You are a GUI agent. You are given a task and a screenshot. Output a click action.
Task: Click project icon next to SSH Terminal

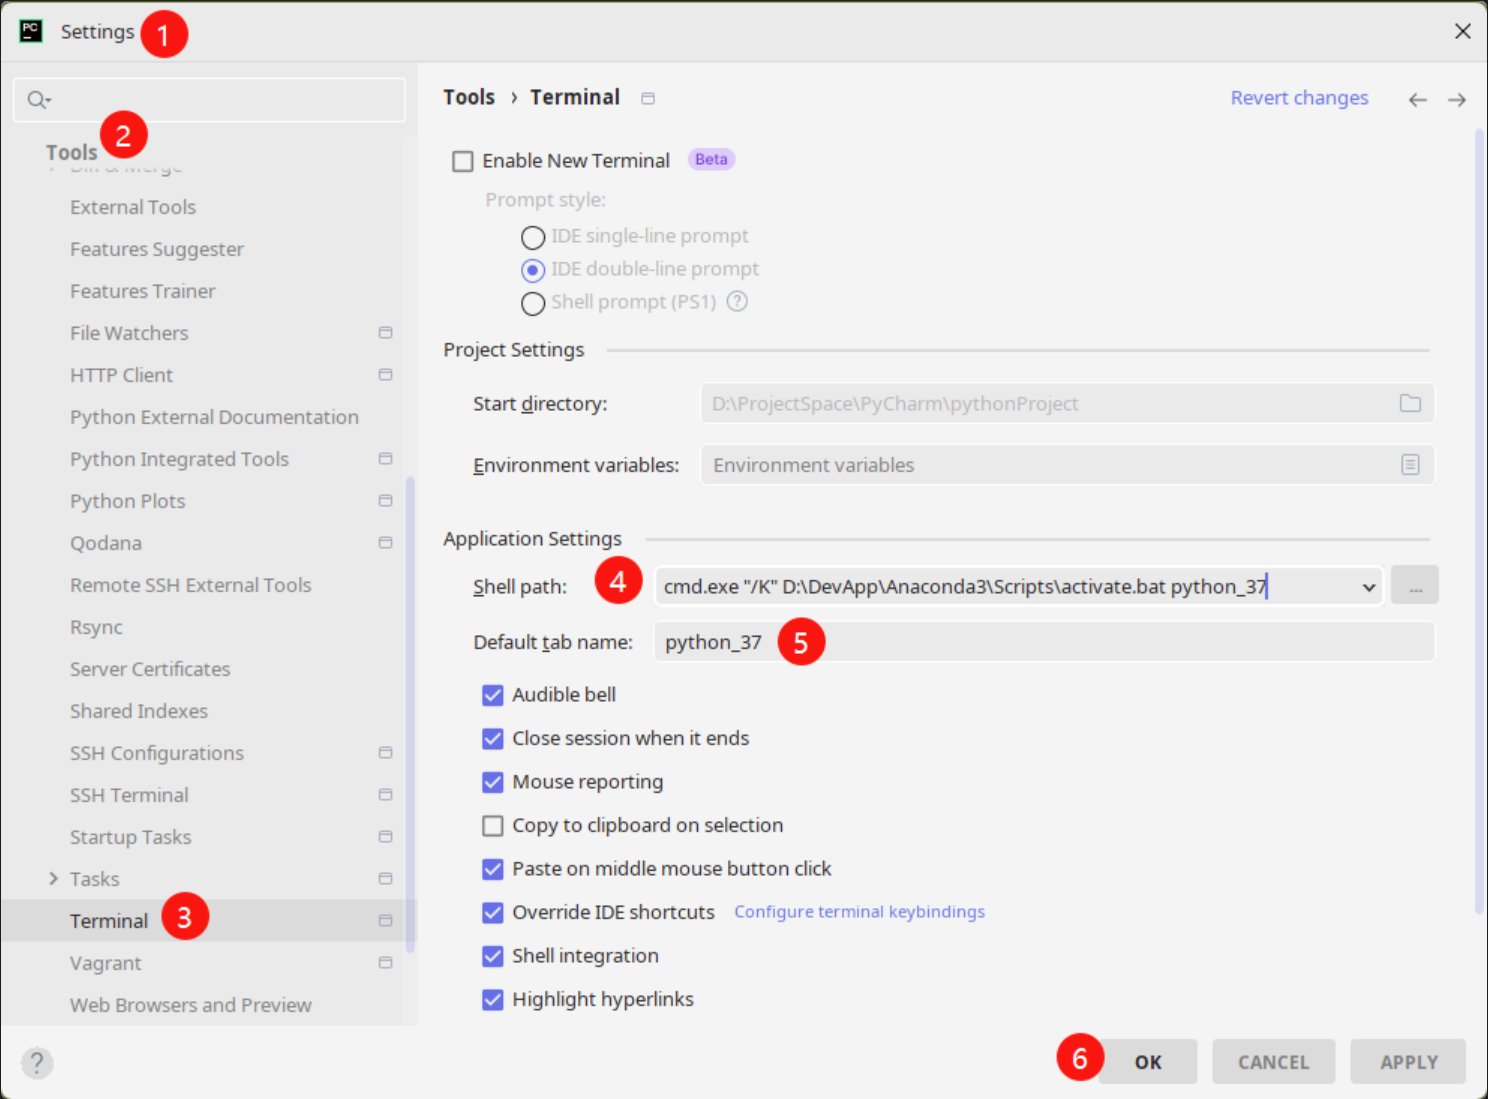(x=385, y=794)
